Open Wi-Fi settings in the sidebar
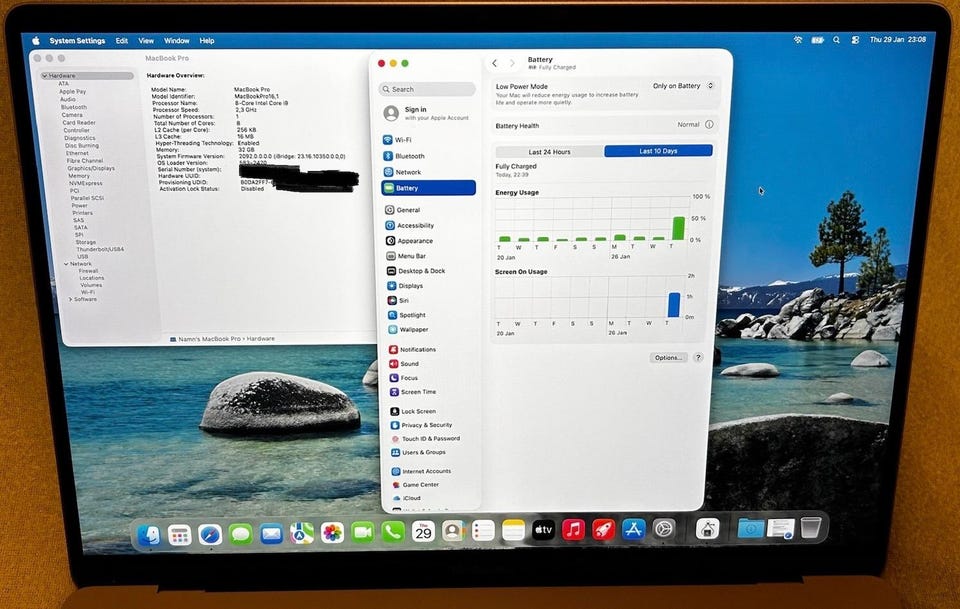This screenshot has height=609, width=960. click(x=402, y=140)
